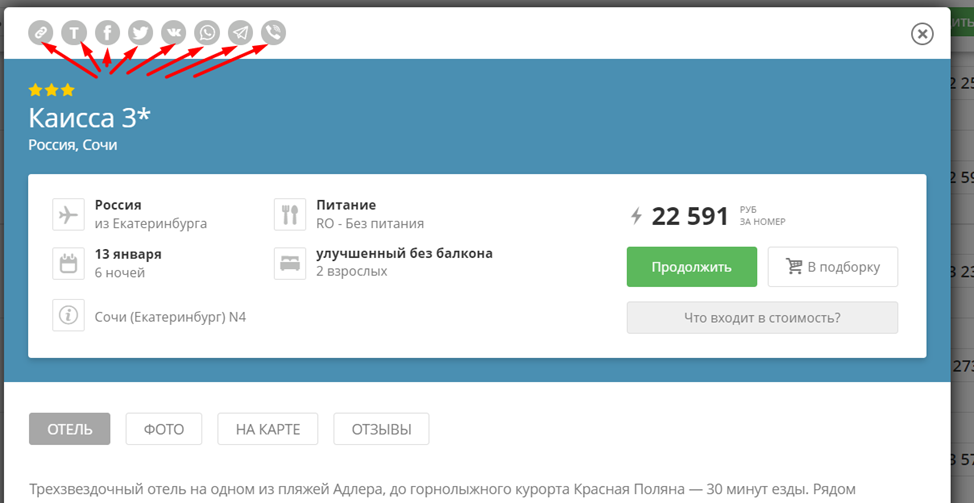Screen dimensions: 974x503
Task: Select the ОТЕЛЬ tab
Action: [x=70, y=429]
